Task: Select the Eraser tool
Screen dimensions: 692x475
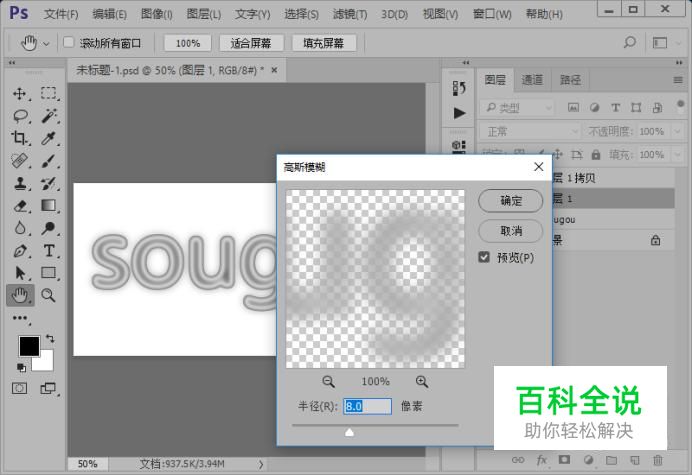Action: pos(19,206)
